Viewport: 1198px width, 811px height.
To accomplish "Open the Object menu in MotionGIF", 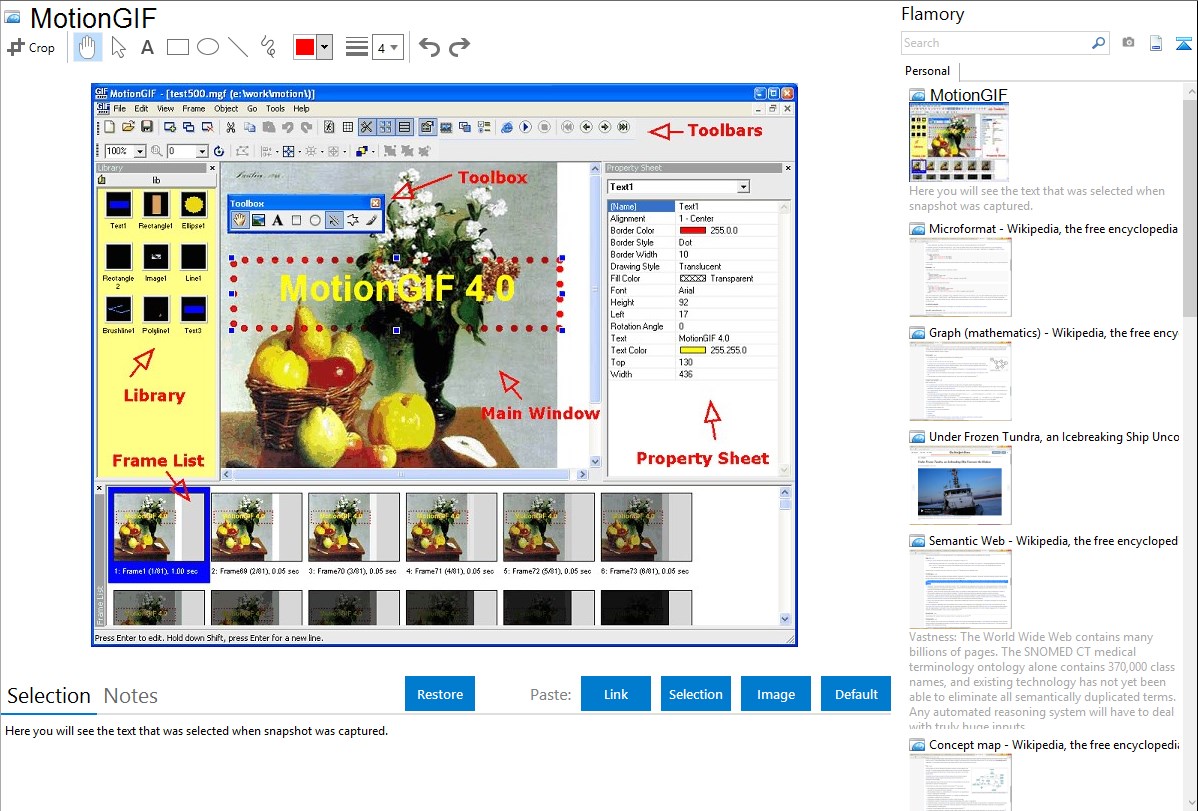I will (x=226, y=109).
